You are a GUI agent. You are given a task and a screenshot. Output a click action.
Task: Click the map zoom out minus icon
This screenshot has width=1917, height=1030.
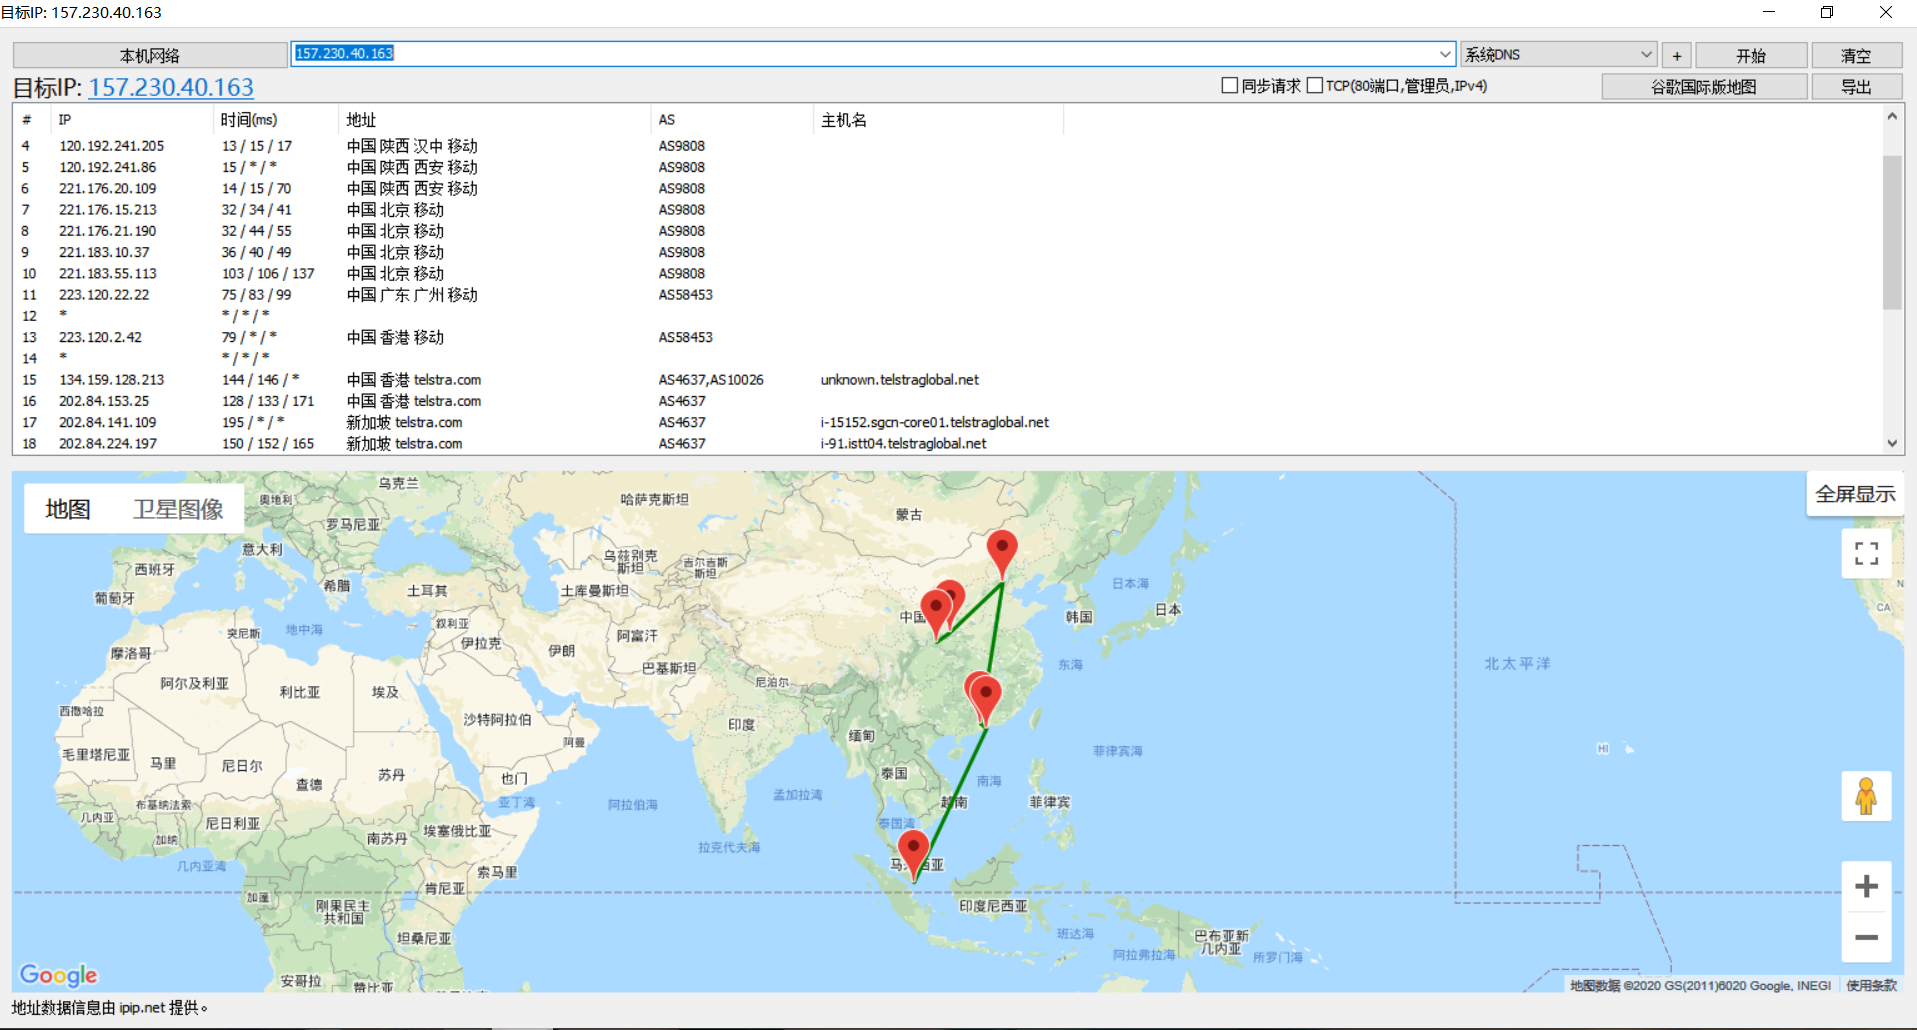coord(1866,937)
